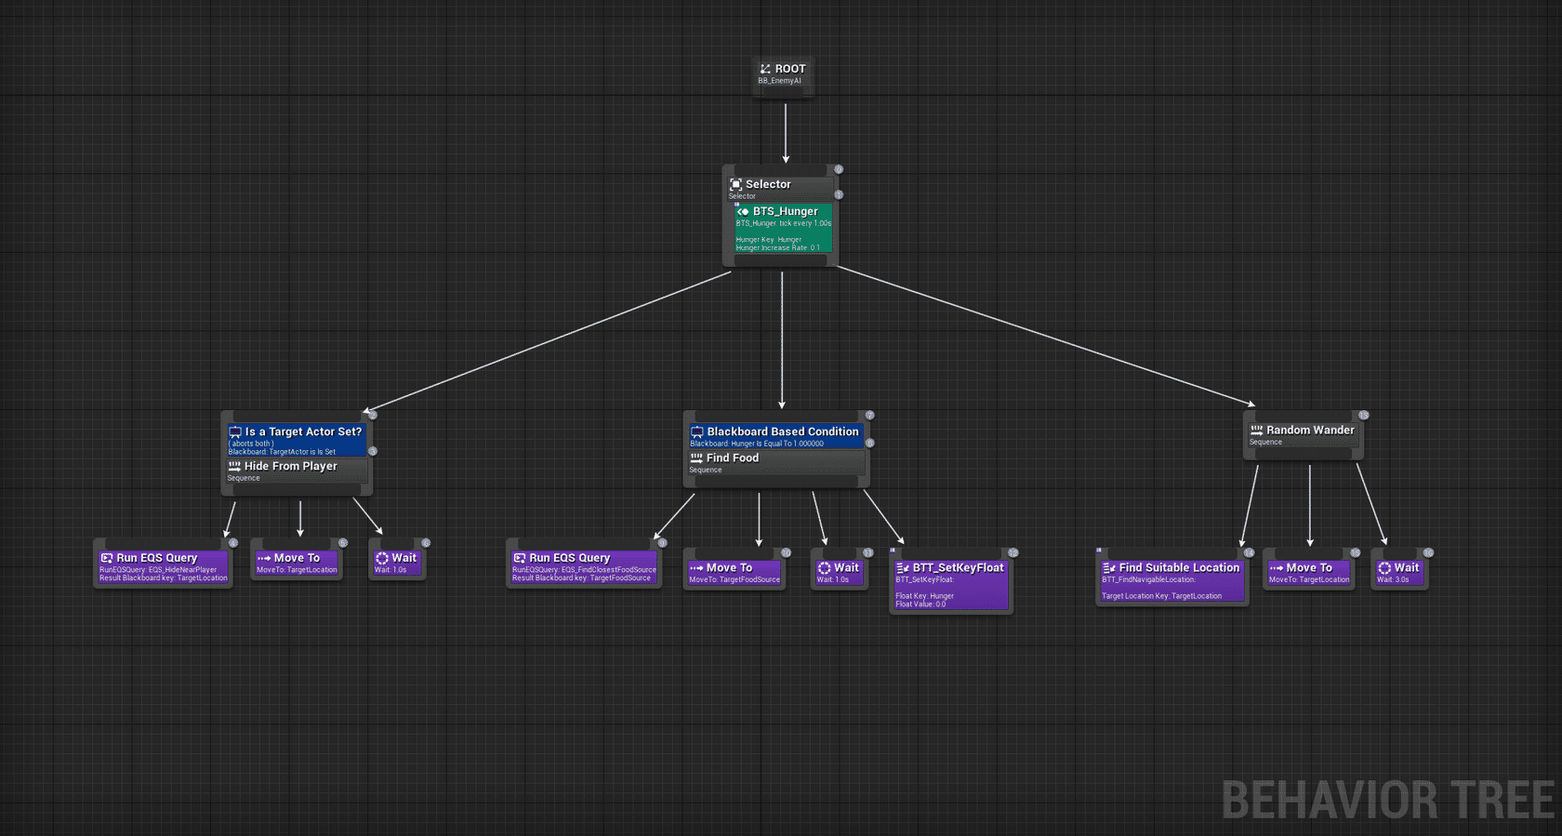Click the Run EQS Query icon for EQS_FindClosestFoodSource
This screenshot has width=1562, height=836.
[519, 558]
